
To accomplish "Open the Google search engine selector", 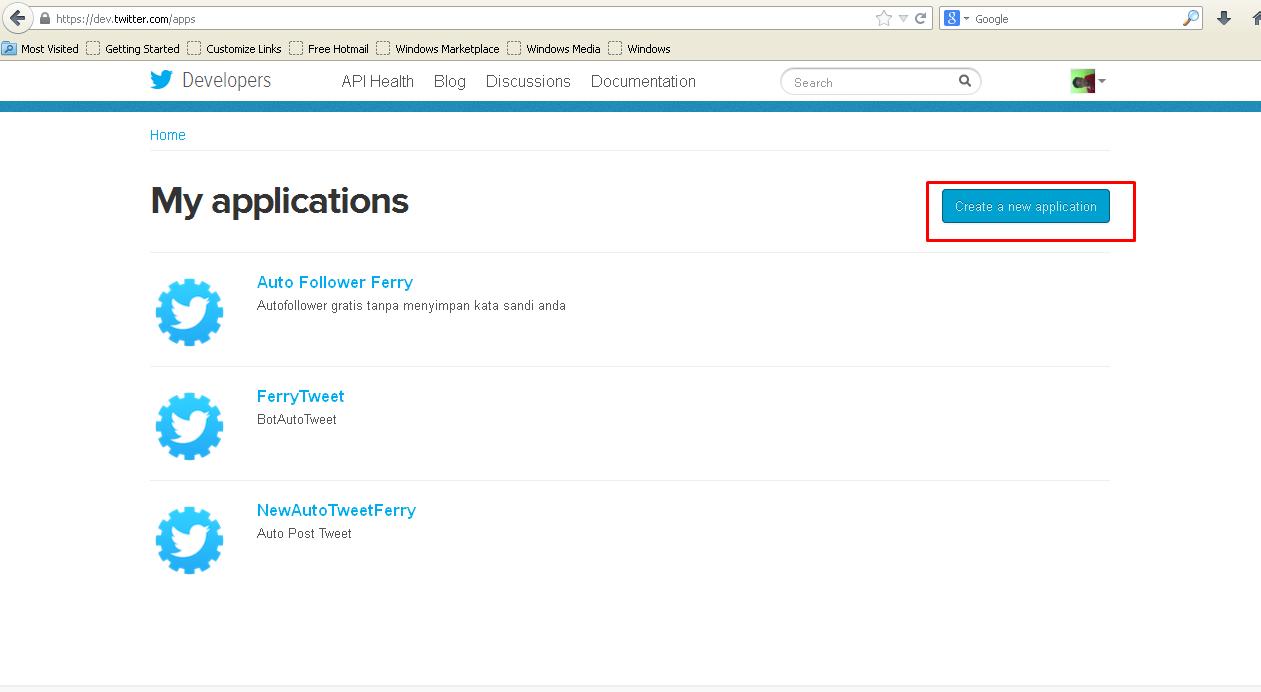I will pyautogui.click(x=957, y=18).
